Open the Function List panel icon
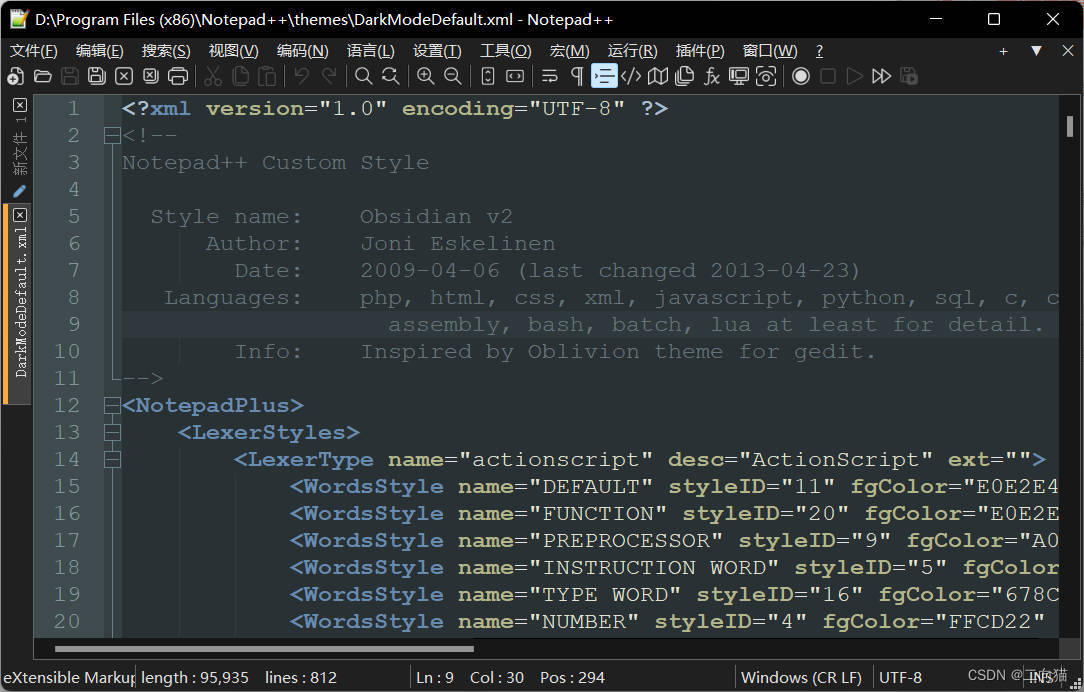This screenshot has height=692, width=1084. [x=711, y=76]
